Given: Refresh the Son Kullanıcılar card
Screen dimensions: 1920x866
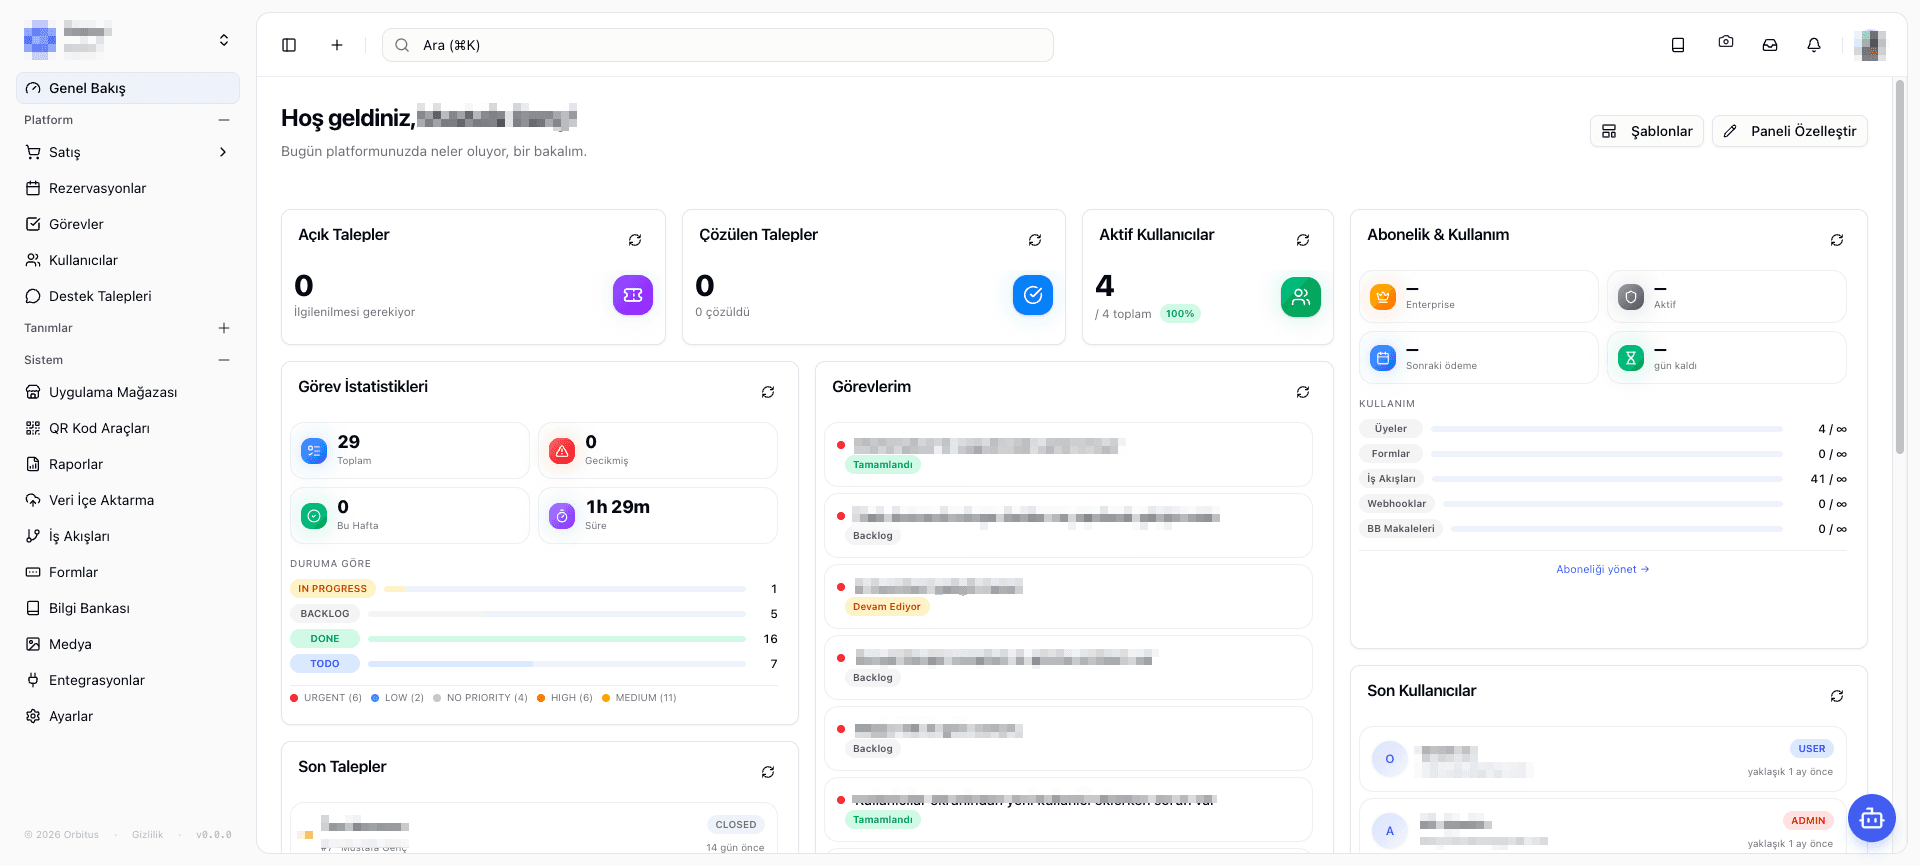Looking at the screenshot, I should pyautogui.click(x=1837, y=696).
